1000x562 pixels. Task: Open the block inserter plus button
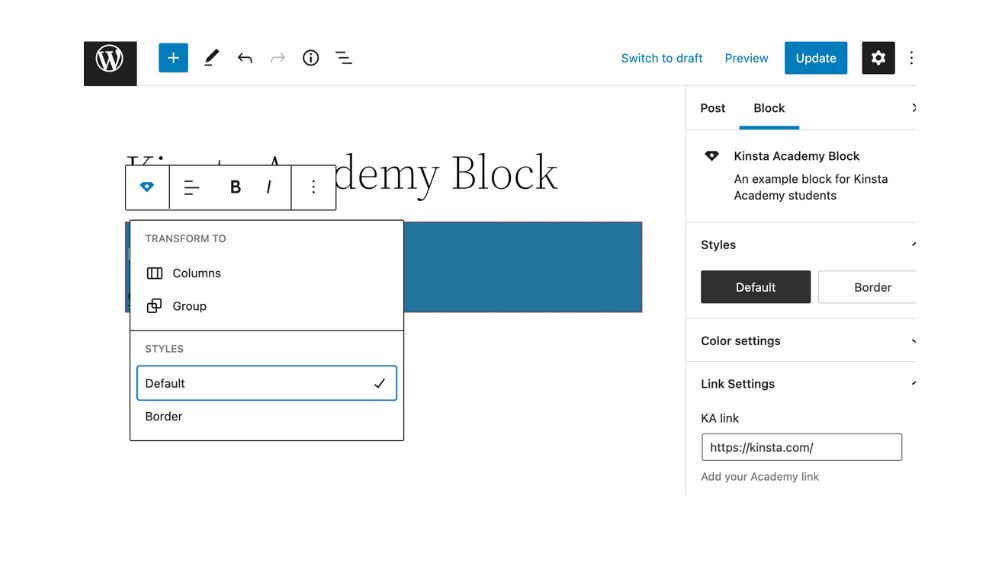[x=173, y=58]
